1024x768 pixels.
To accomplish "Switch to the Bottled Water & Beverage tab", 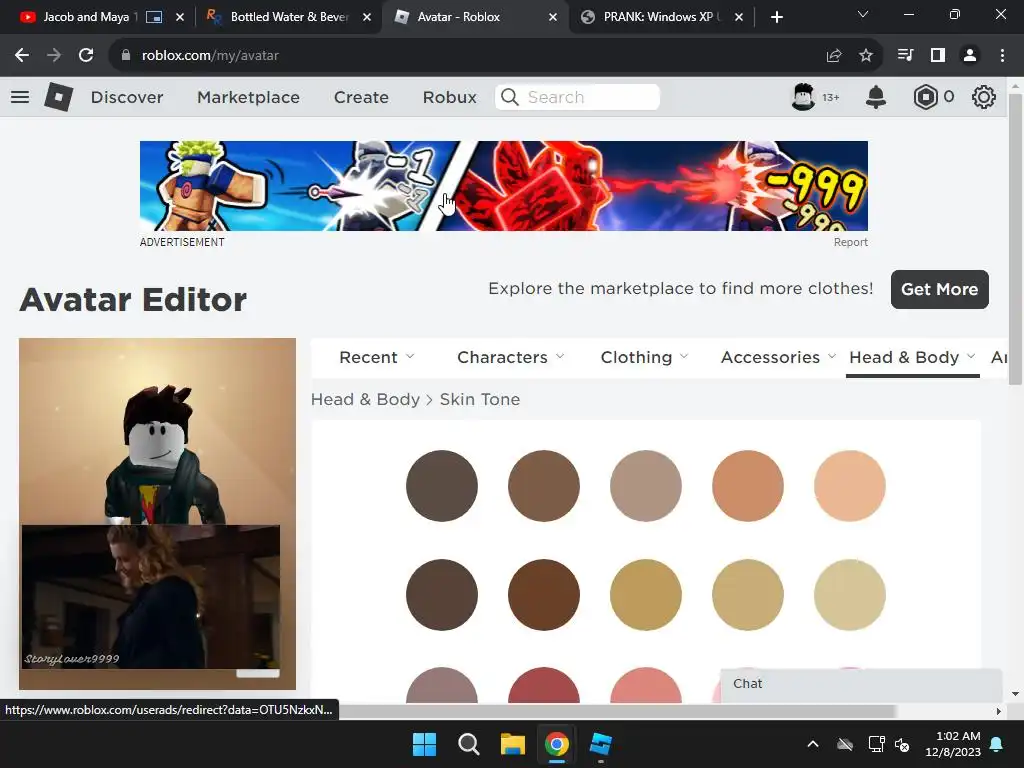I will click(x=289, y=17).
